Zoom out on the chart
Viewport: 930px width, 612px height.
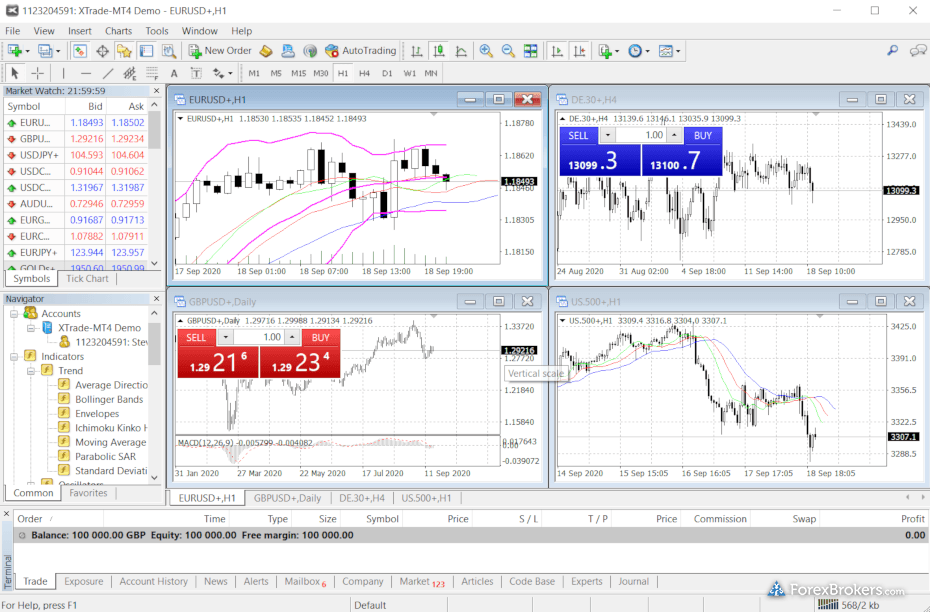pos(508,51)
